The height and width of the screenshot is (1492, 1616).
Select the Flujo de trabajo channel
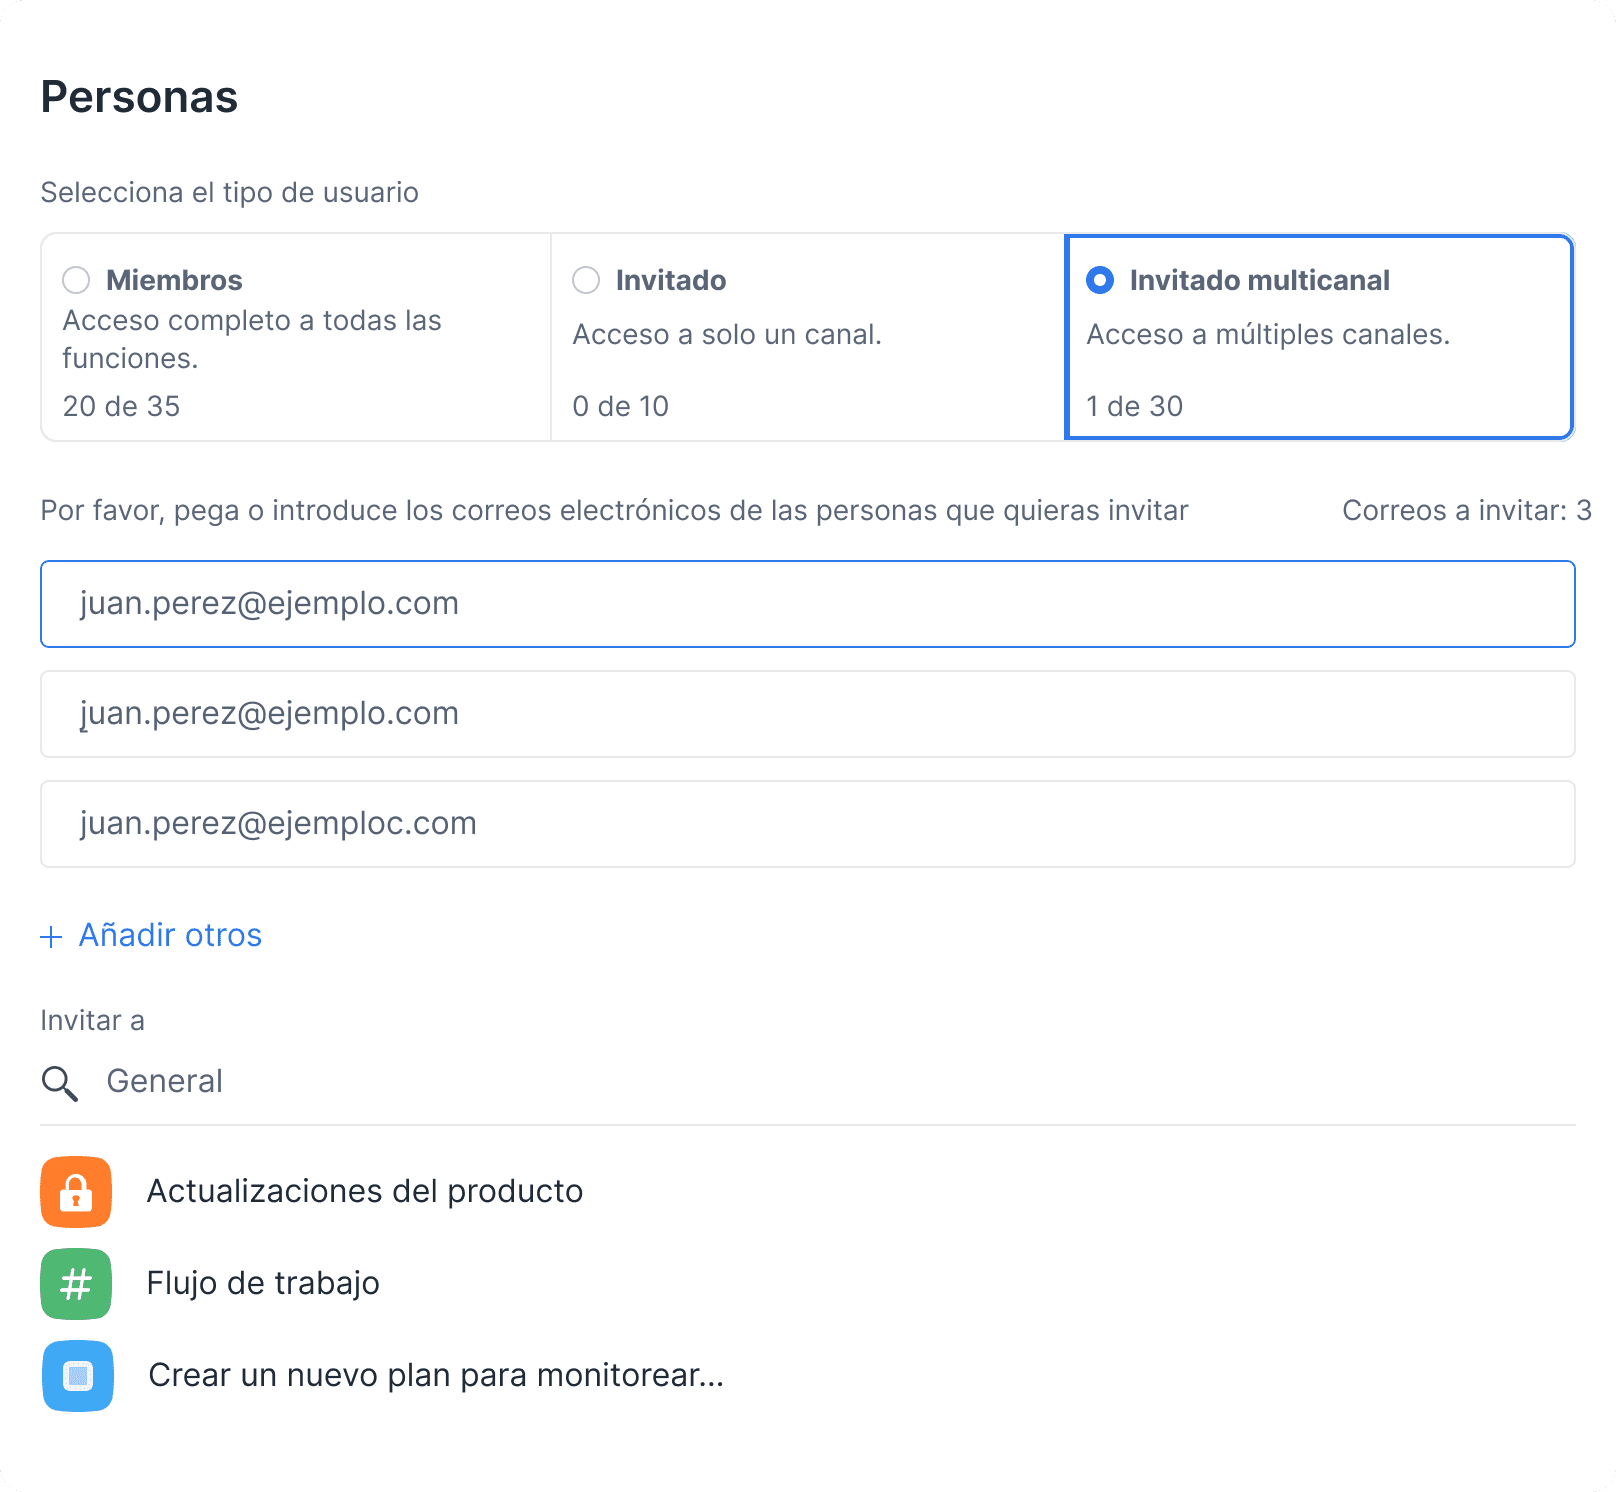pyautogui.click(x=263, y=1283)
